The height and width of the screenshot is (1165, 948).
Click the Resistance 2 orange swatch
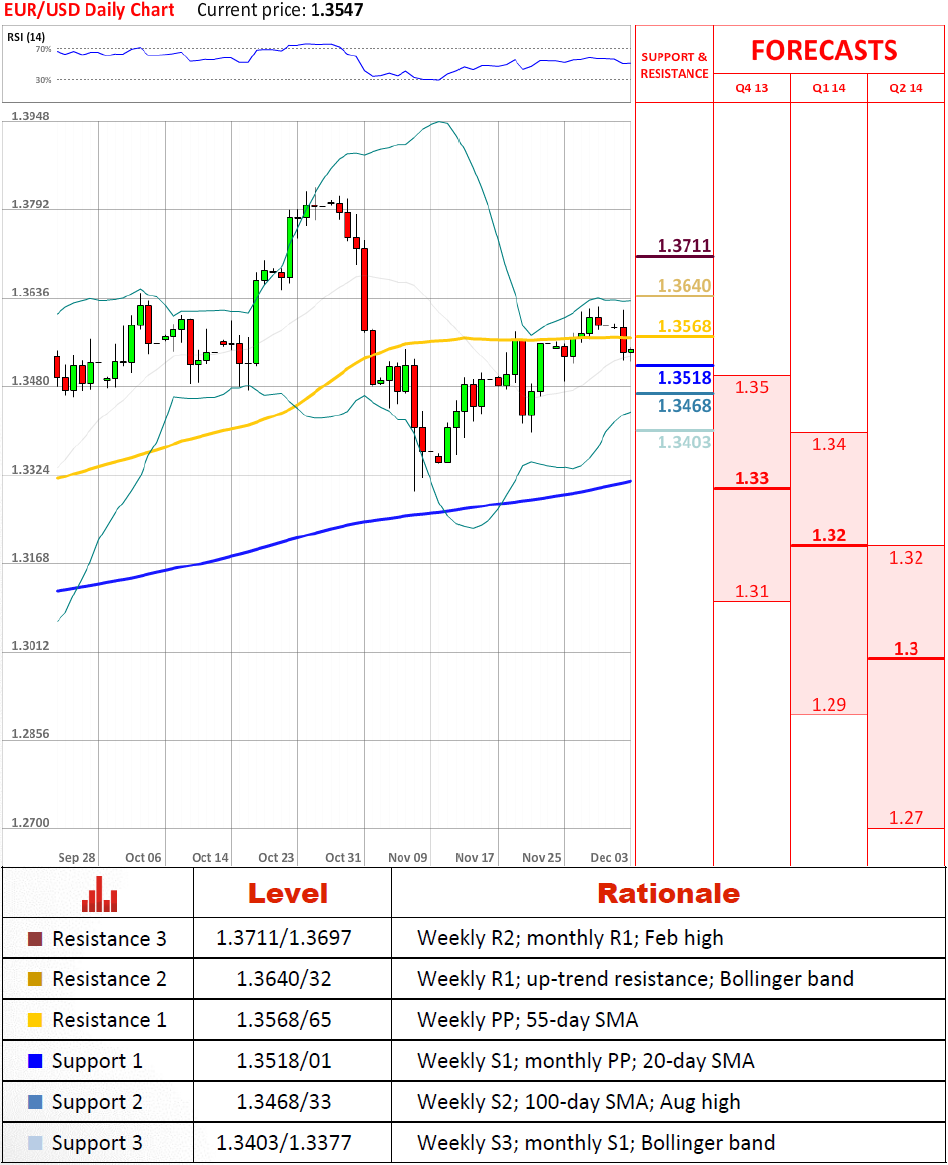pos(35,979)
